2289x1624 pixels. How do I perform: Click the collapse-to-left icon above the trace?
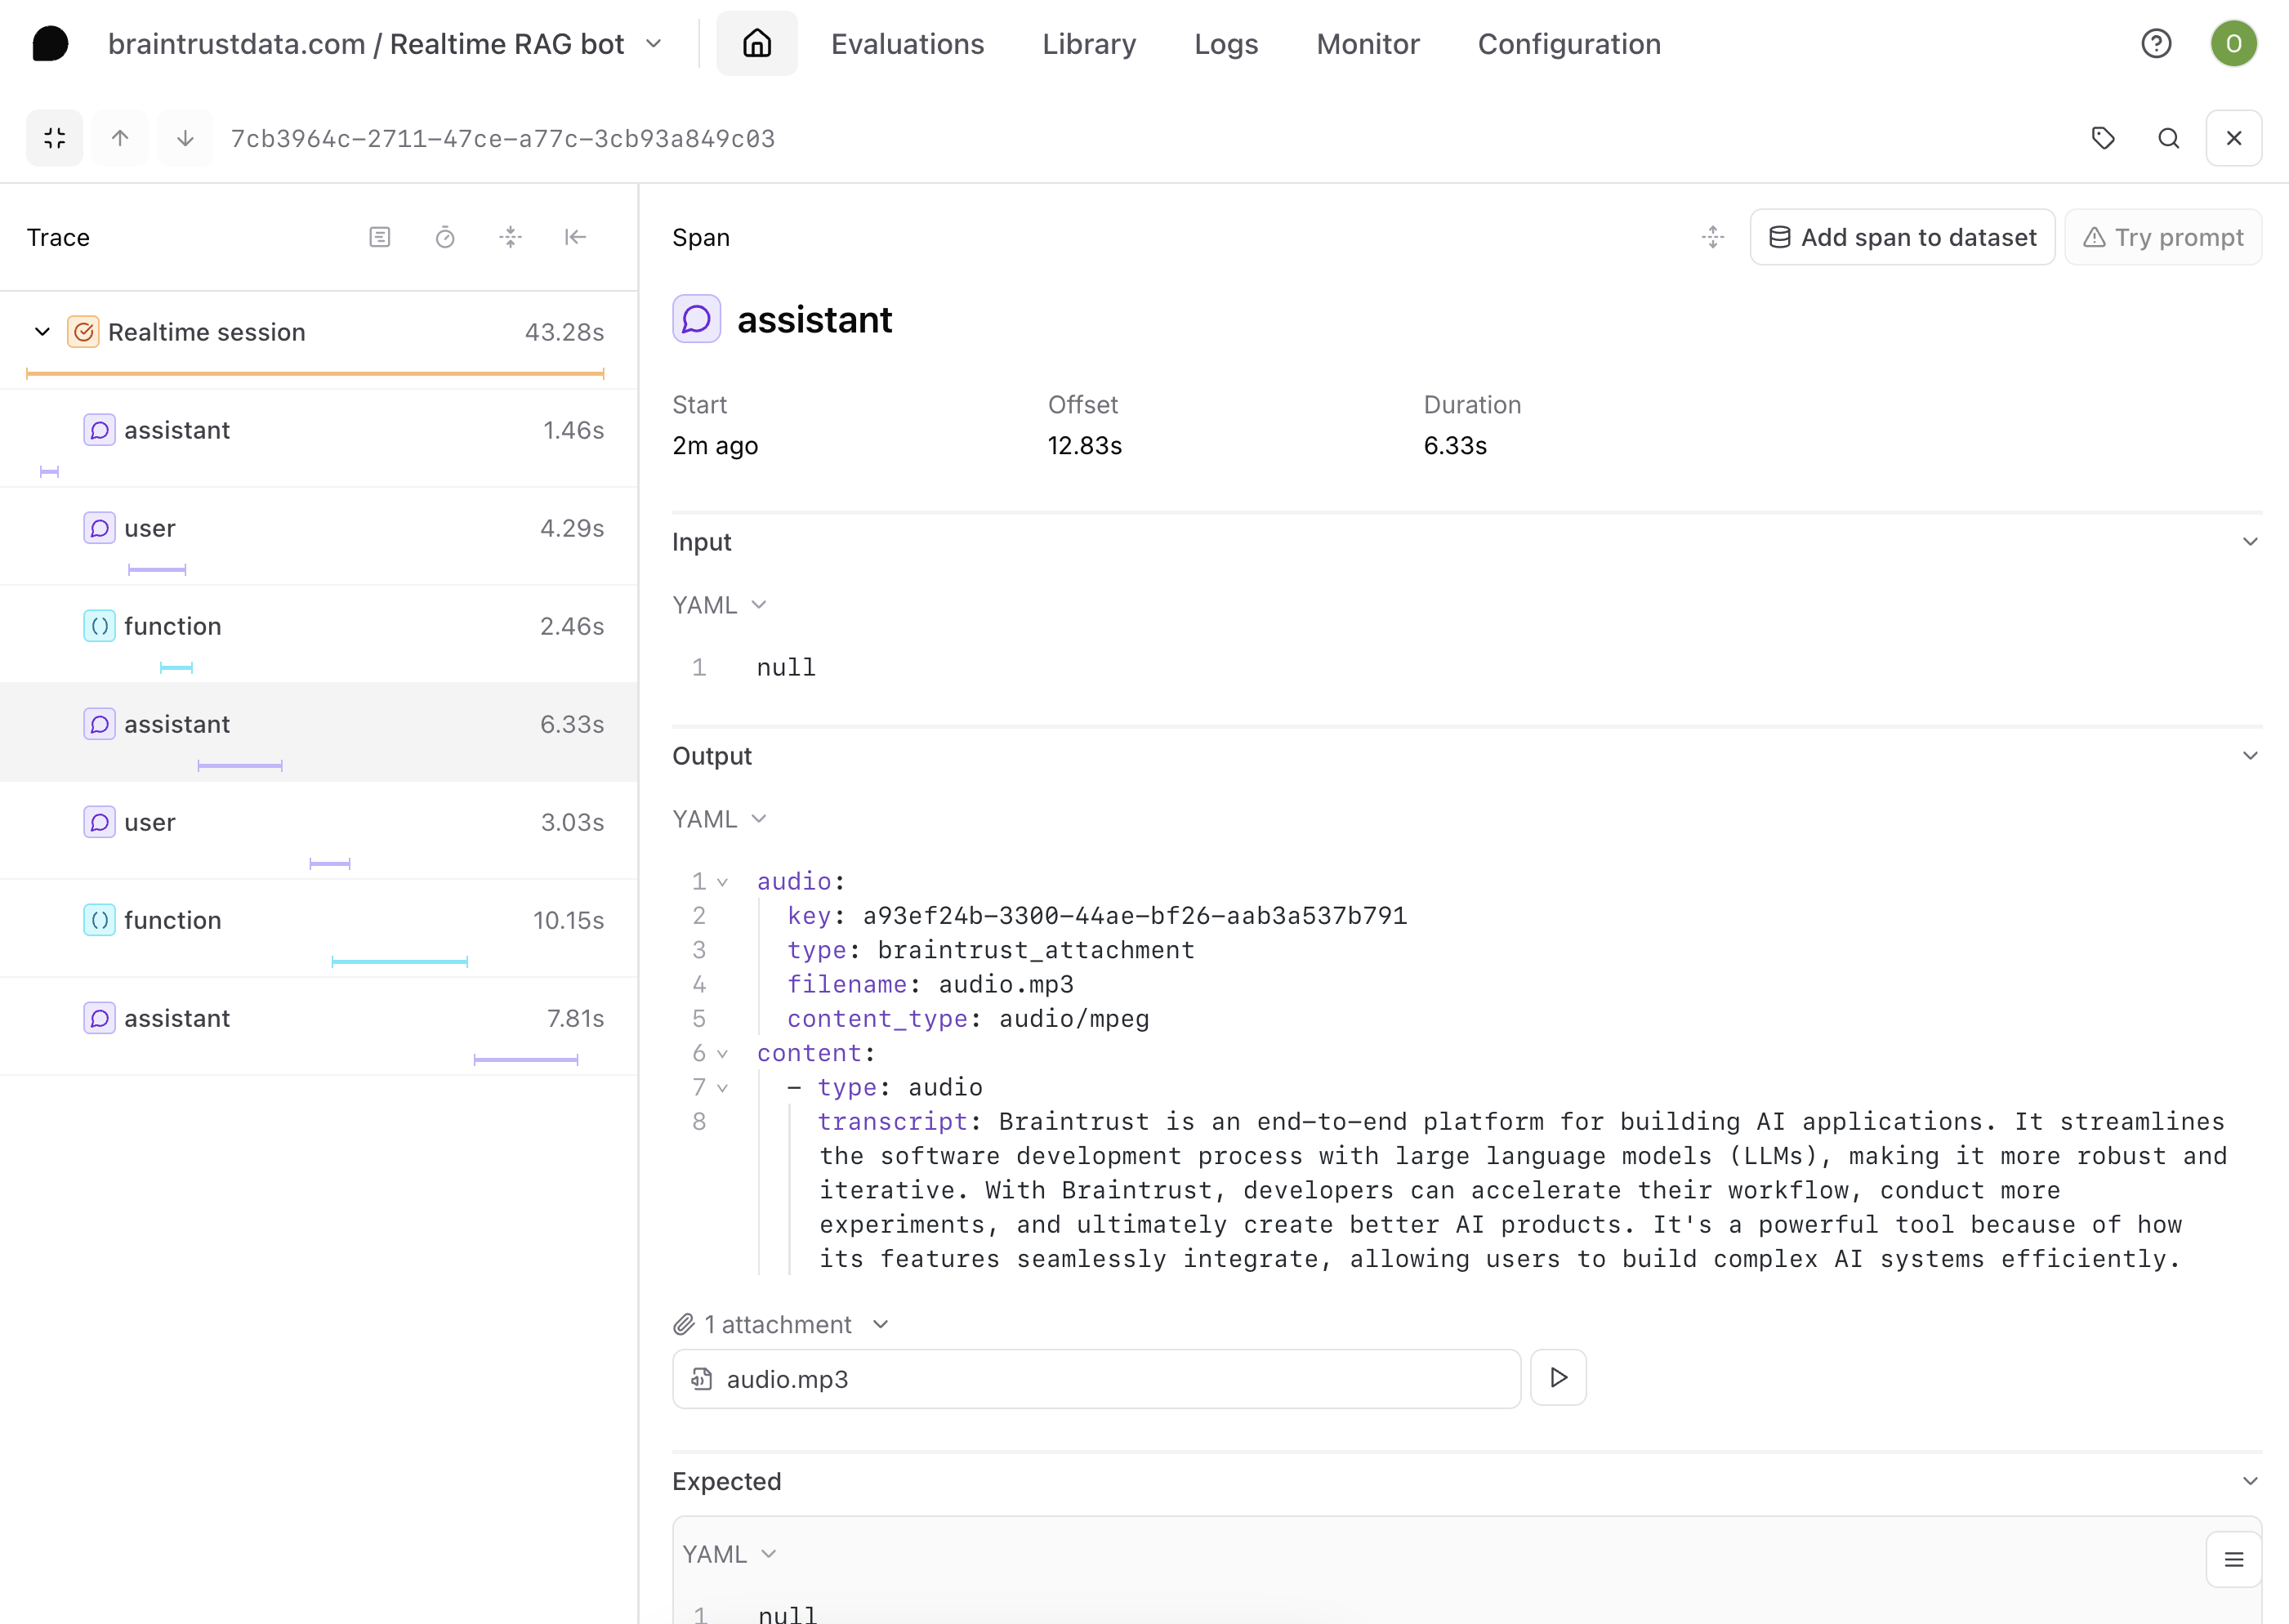(x=576, y=237)
